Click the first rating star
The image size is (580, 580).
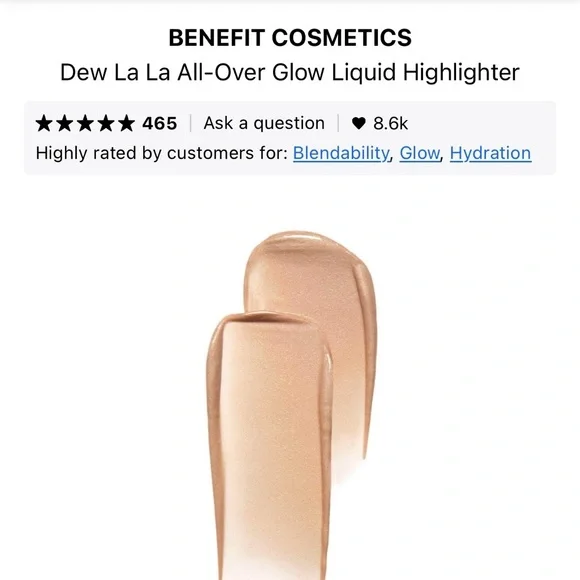pos(44,123)
